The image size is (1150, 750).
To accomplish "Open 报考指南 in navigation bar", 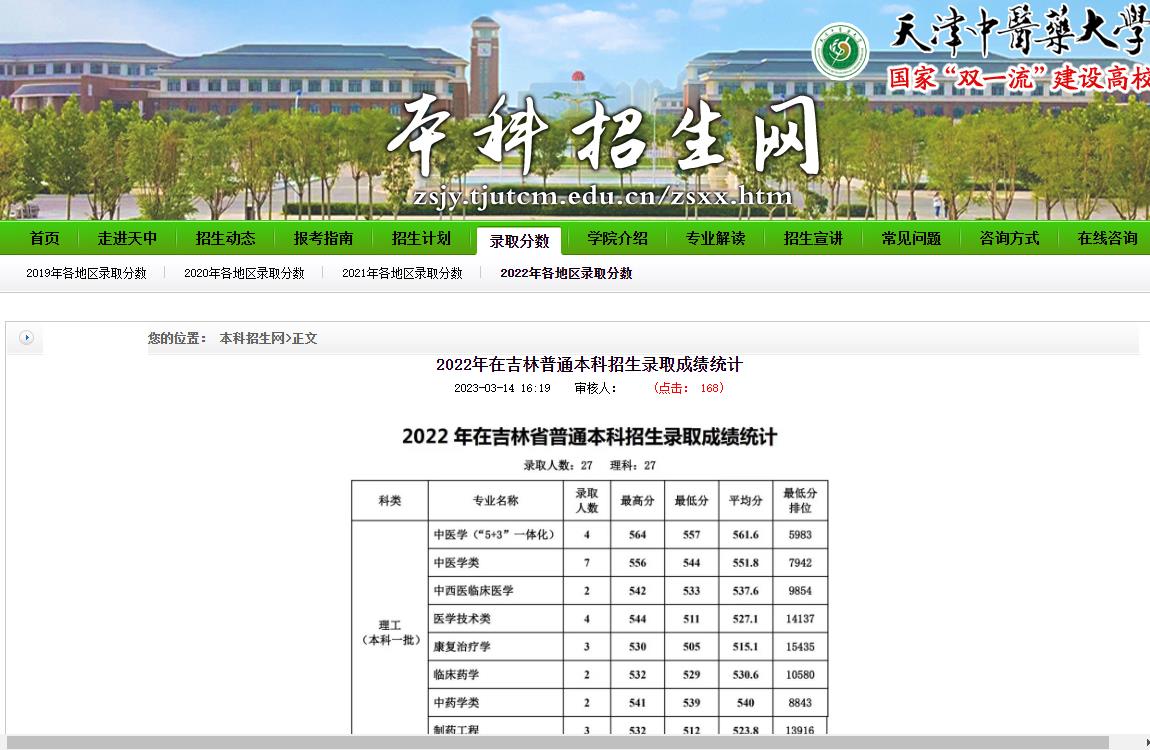I will (x=323, y=238).
